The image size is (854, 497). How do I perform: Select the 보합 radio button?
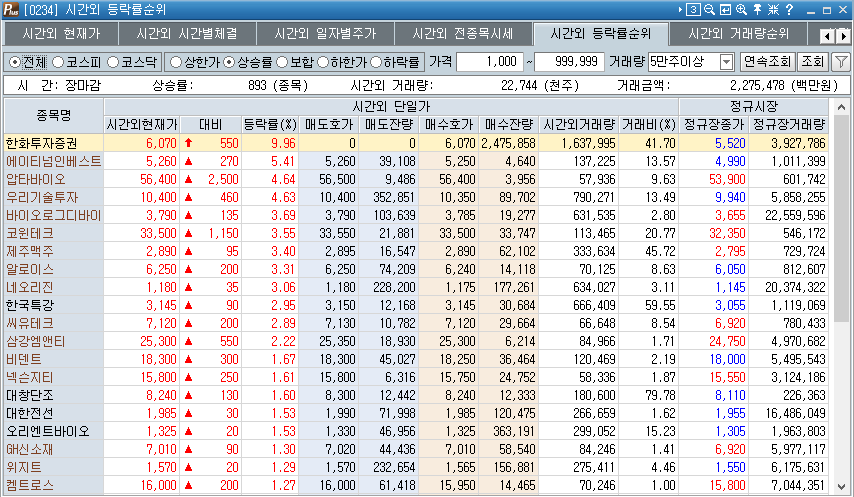[x=282, y=63]
